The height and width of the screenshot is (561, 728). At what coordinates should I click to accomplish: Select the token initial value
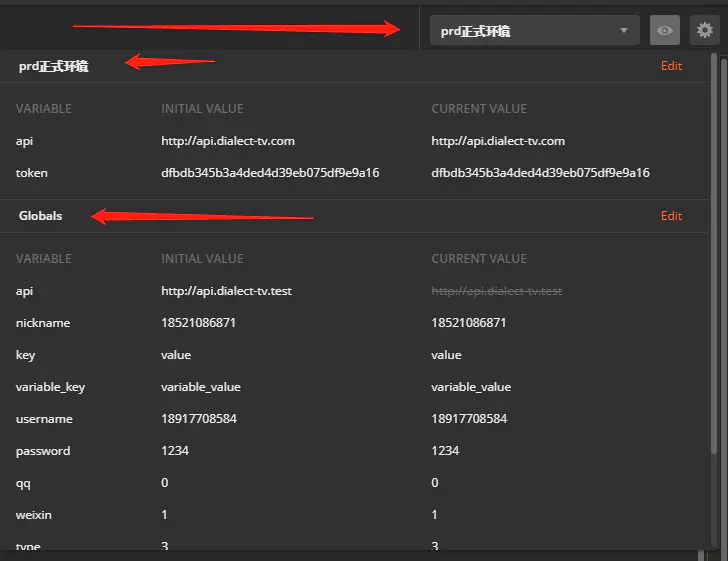(270, 173)
